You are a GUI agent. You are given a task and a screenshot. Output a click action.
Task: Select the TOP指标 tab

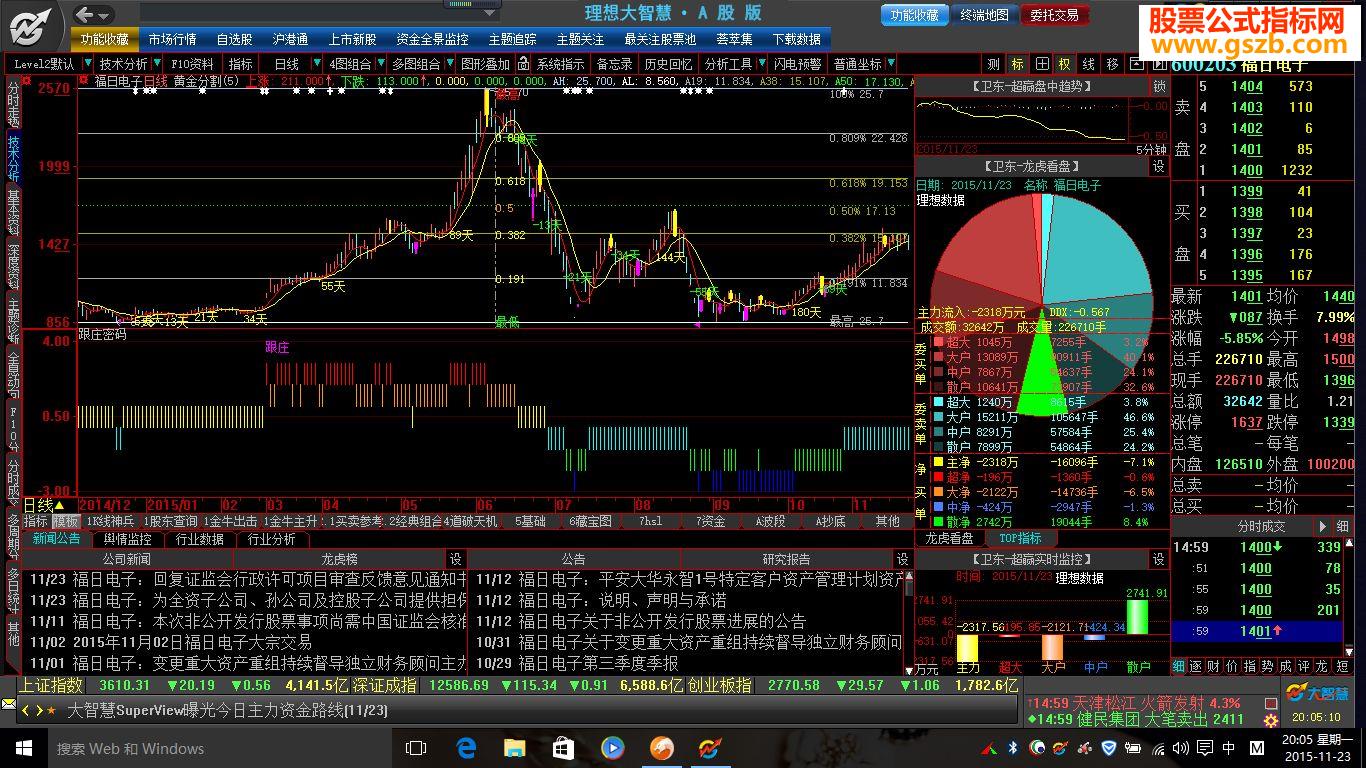coord(1020,539)
